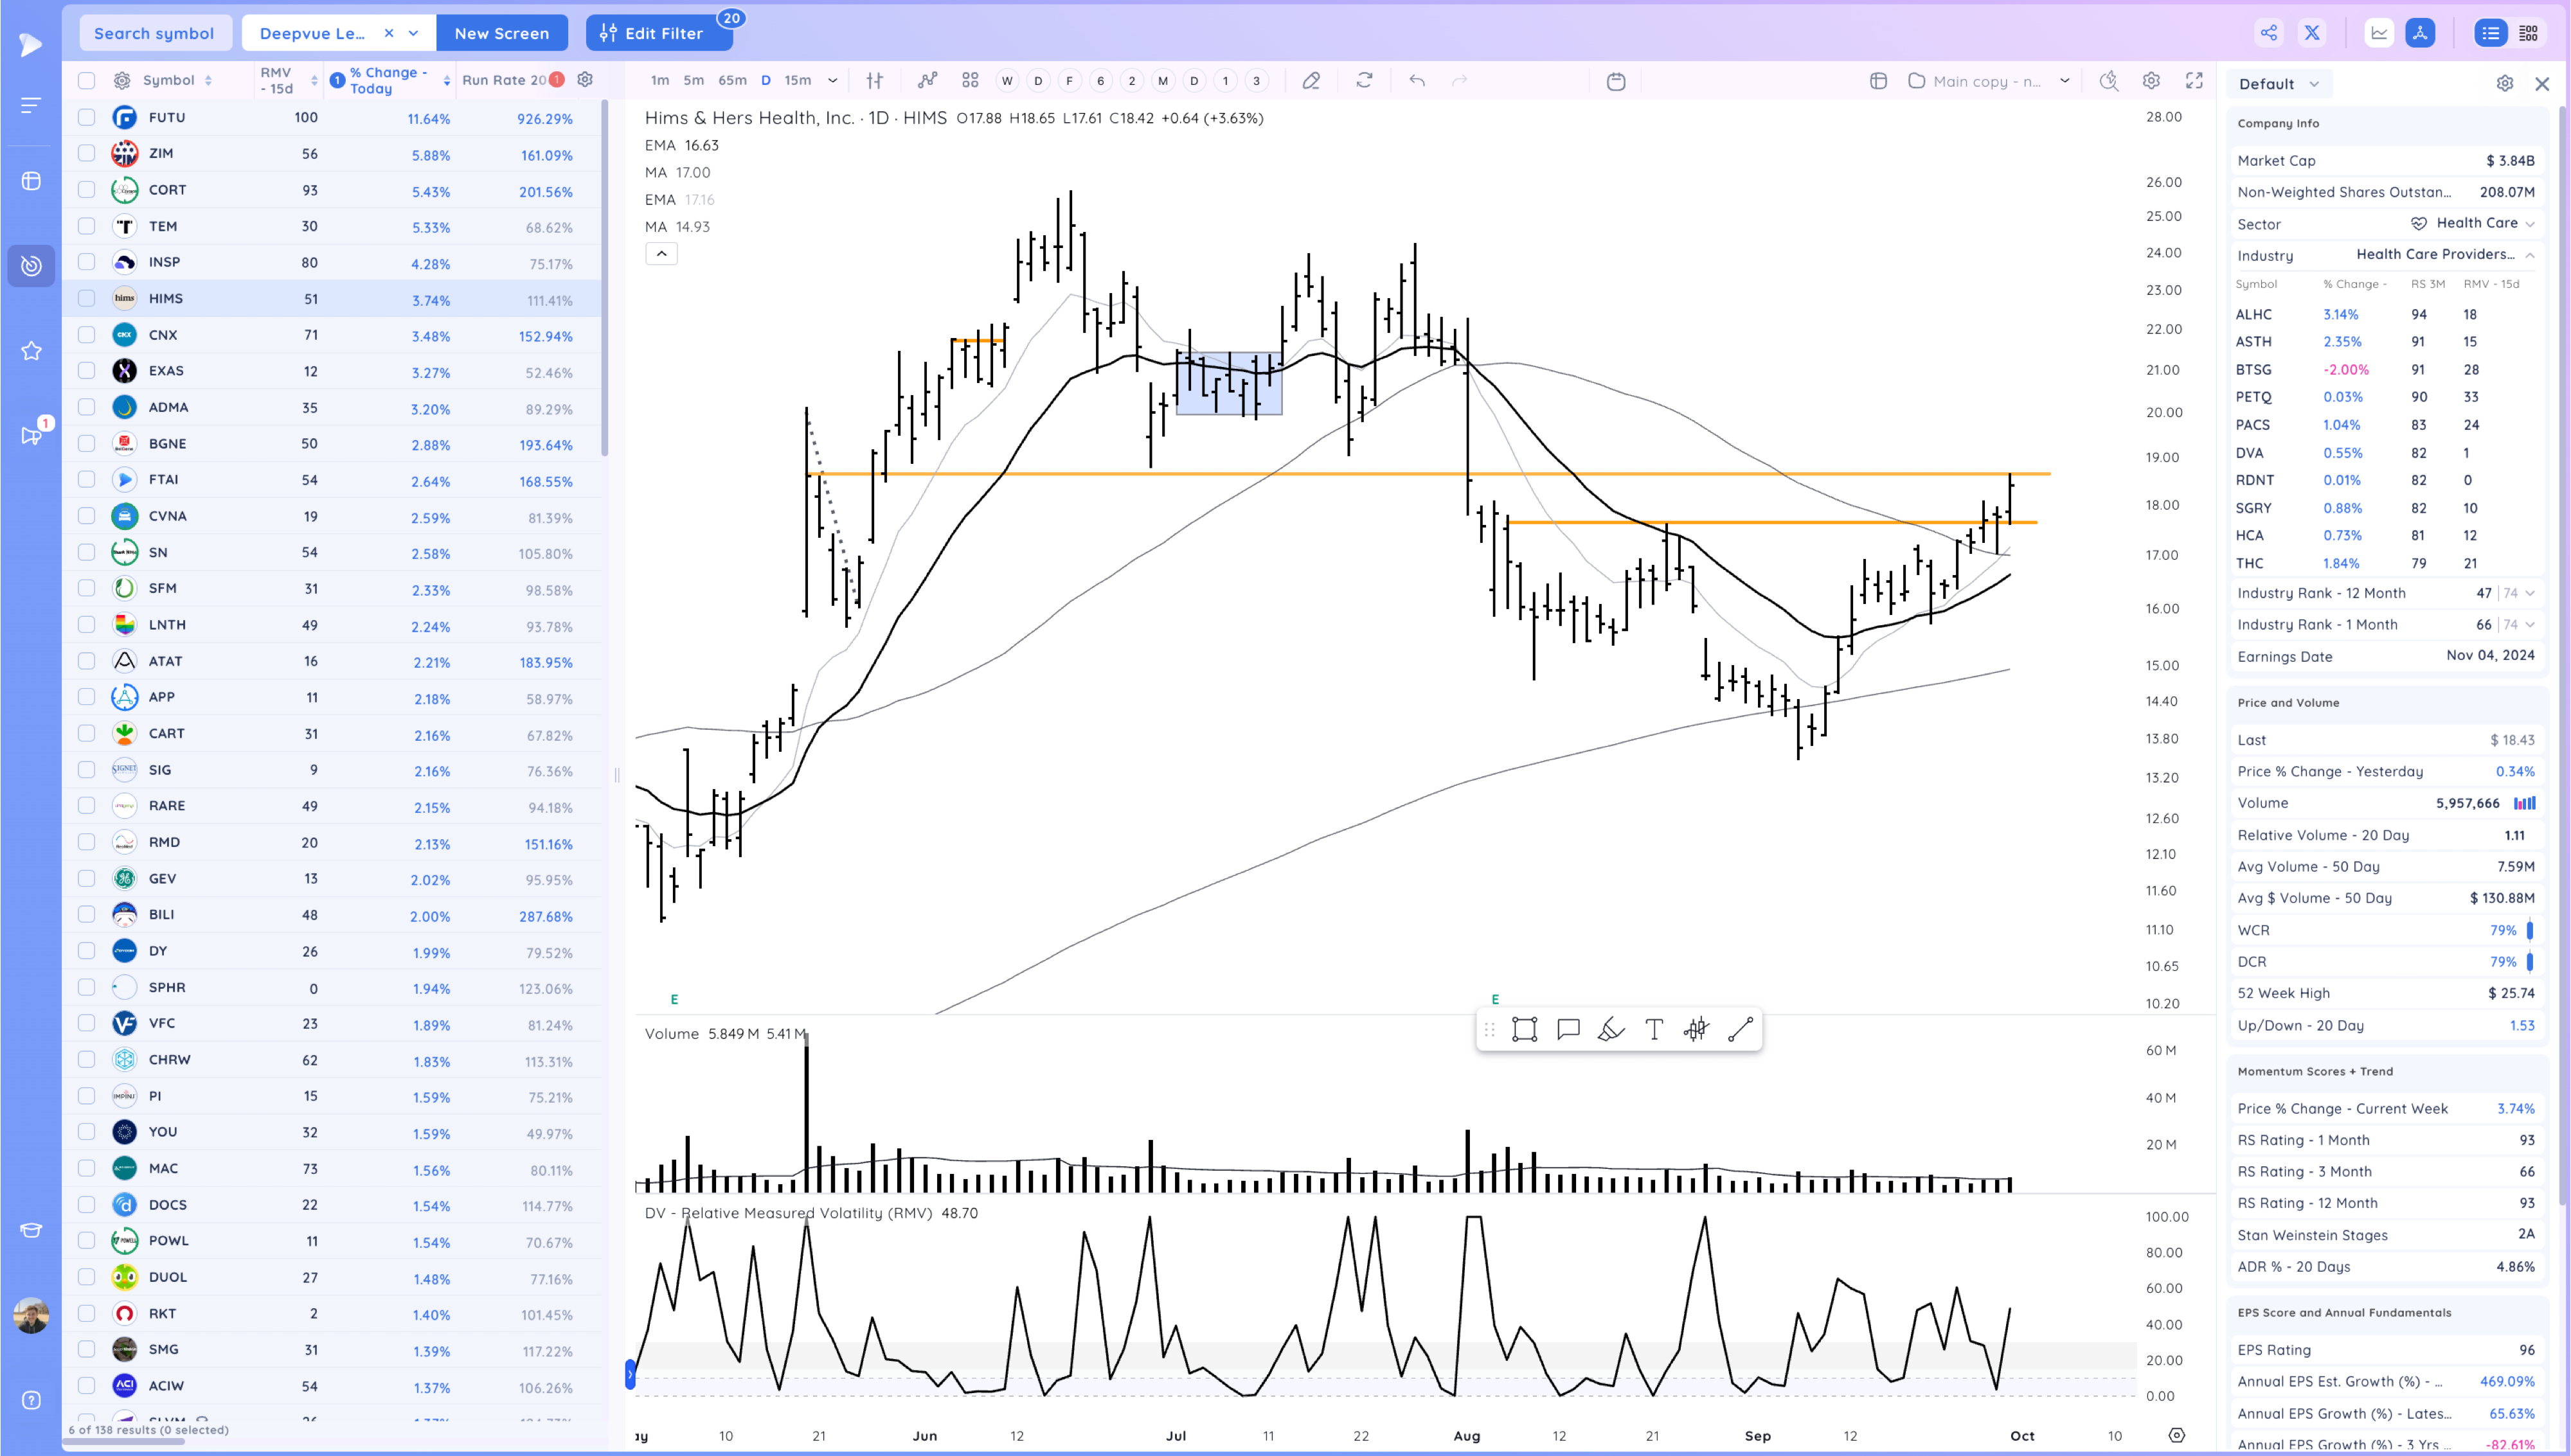Image resolution: width=2571 pixels, height=1456 pixels.
Task: Toggle the chart panel icon in top bar
Action: 2379,33
